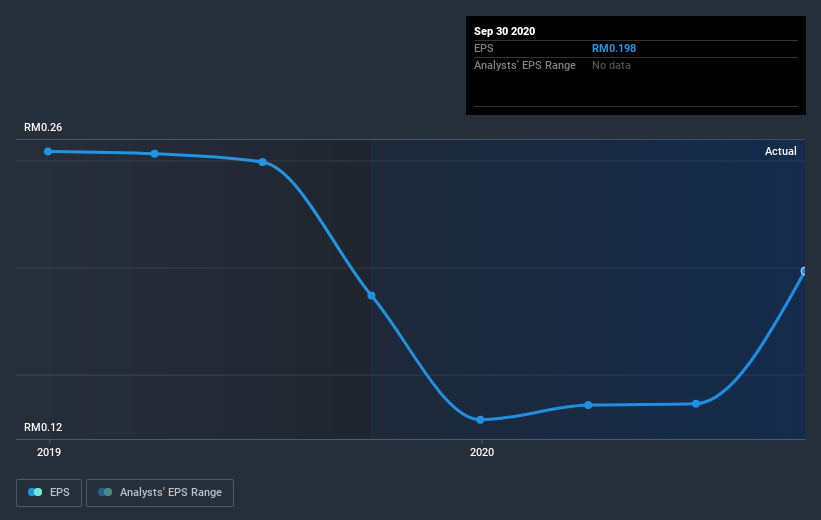Click the RM0.198 EPS value in tooltip
The image size is (821, 520).
614,48
